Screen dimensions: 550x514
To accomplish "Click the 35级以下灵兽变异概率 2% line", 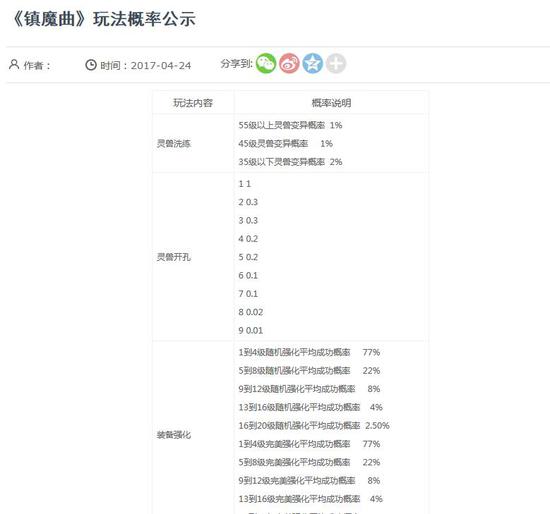I will 290,162.
